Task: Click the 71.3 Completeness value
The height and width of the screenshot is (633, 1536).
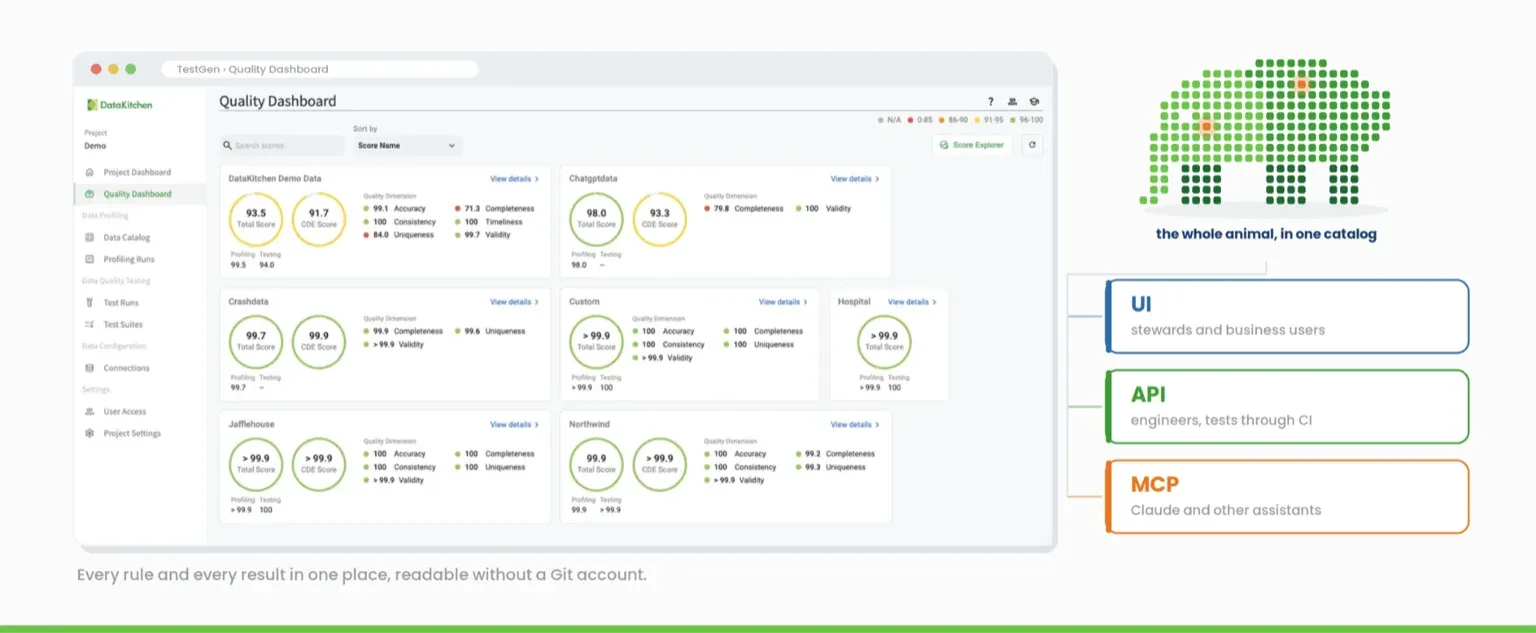Action: 472,209
